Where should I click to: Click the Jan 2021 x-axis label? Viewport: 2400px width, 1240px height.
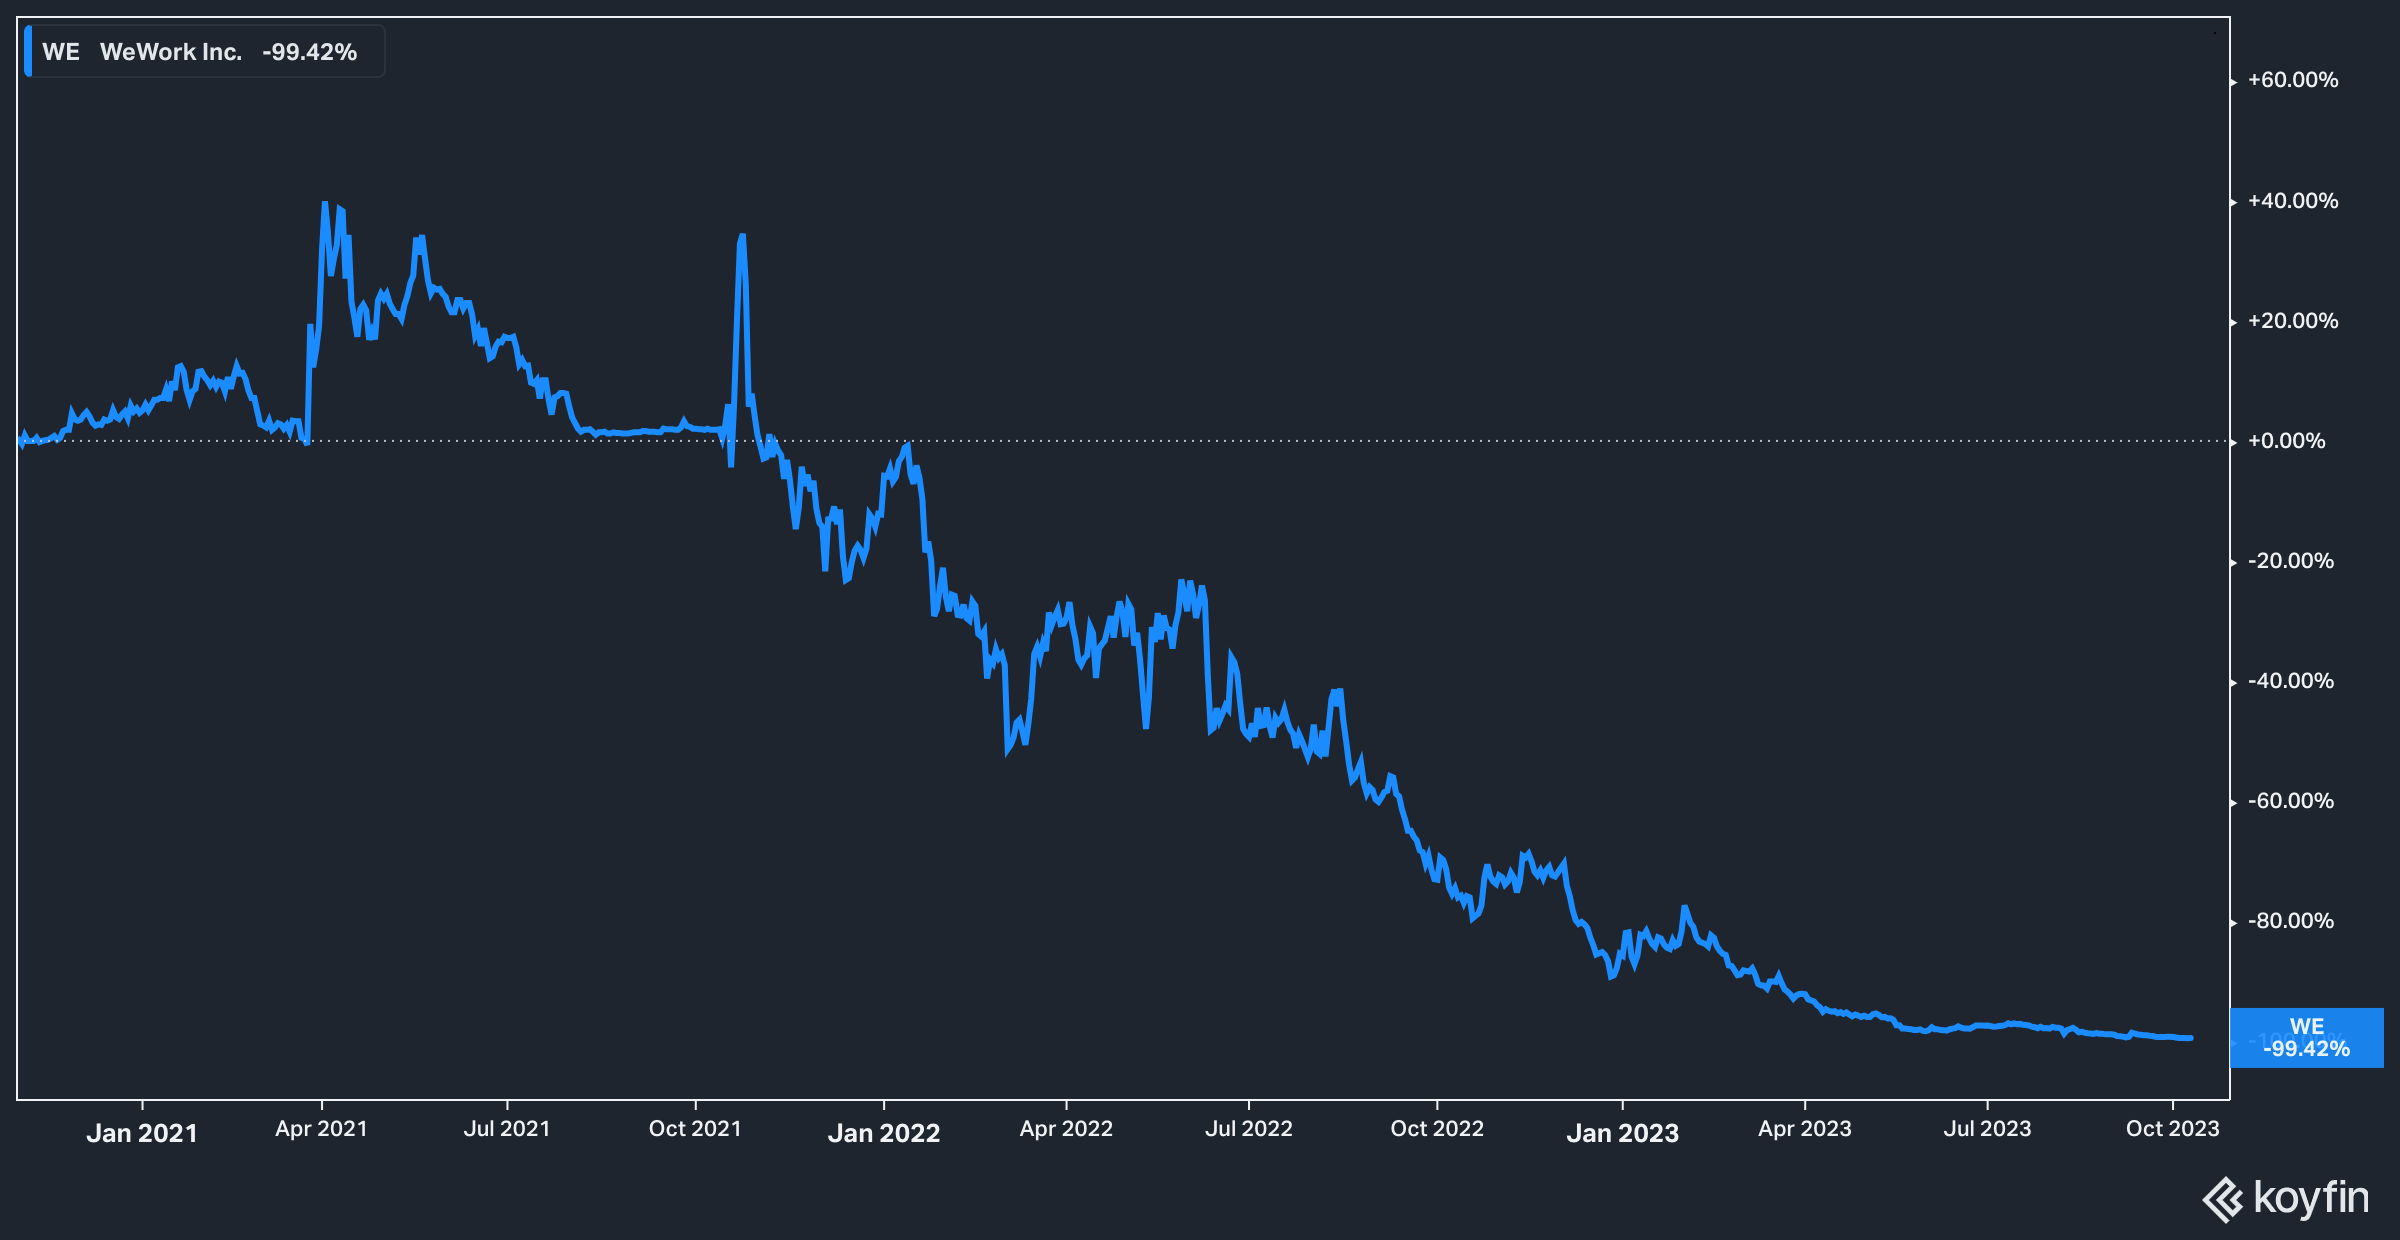(142, 1133)
